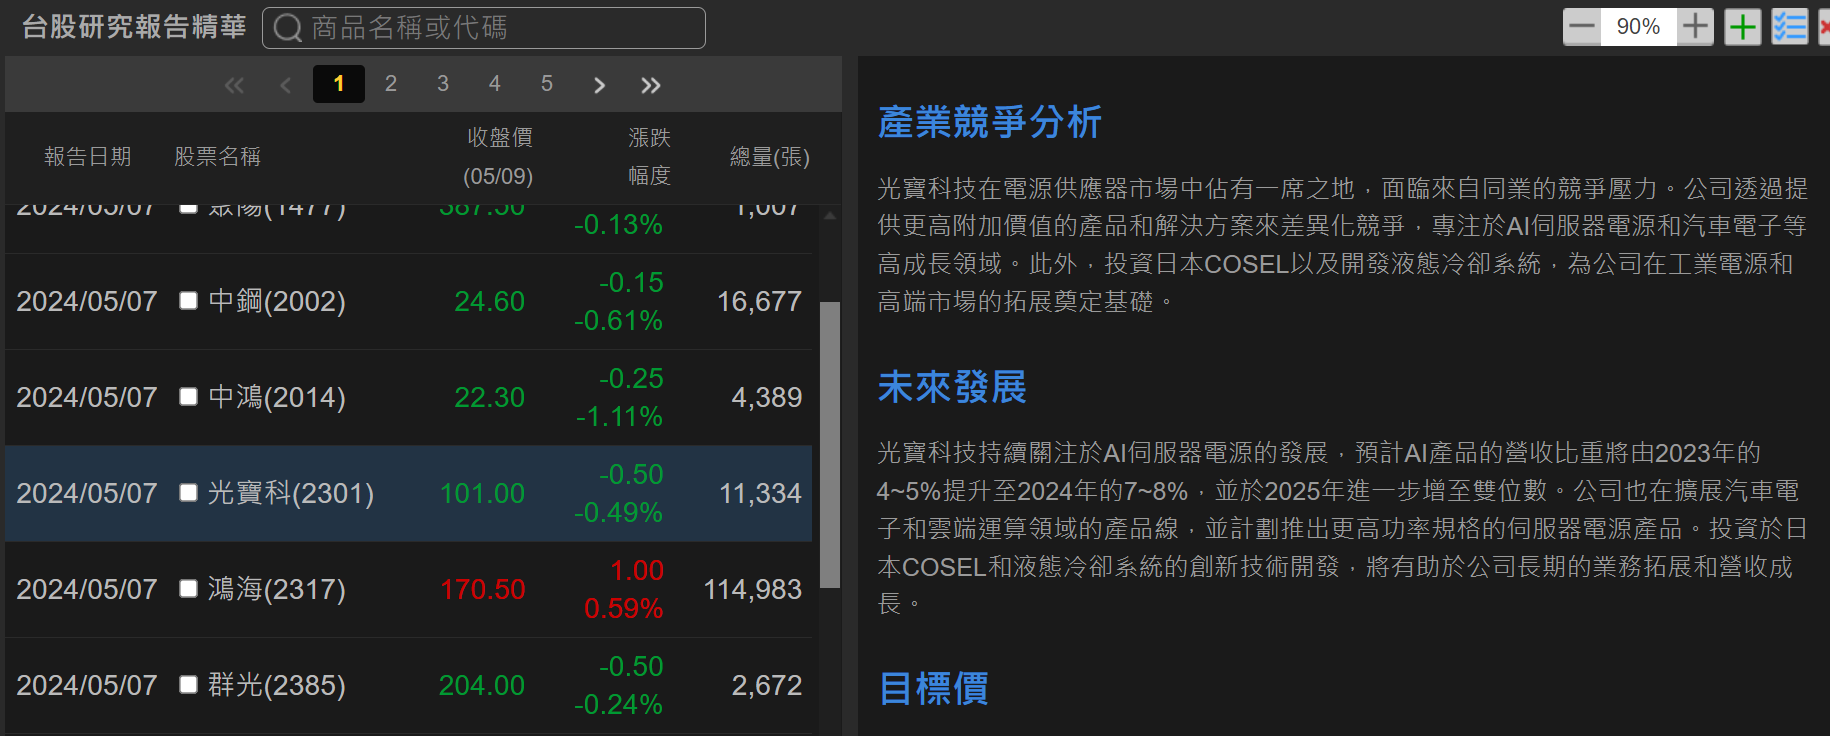This screenshot has height=736, width=1830.
Task: Select the 光寶科(2301) stock name
Action: click(x=291, y=493)
